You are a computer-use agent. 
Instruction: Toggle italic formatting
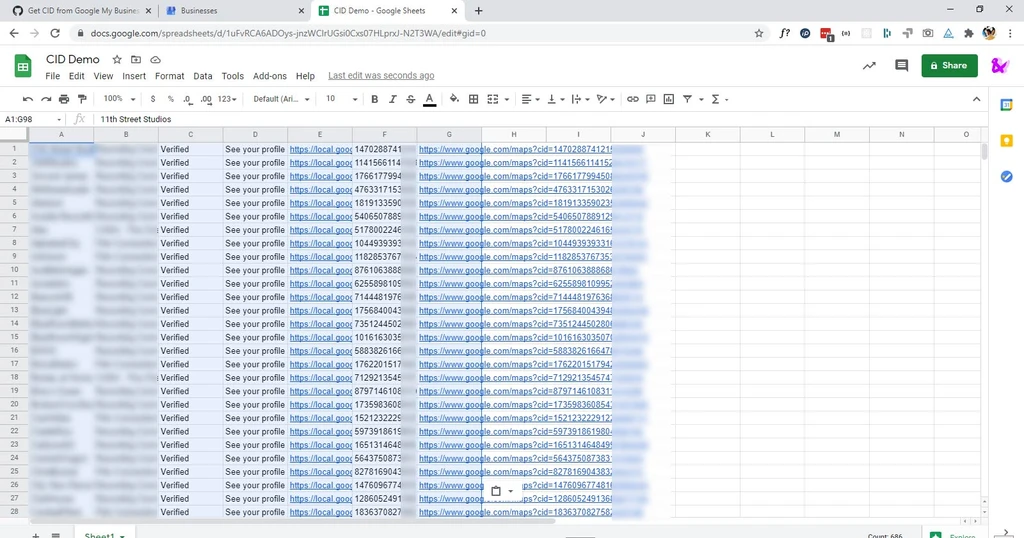pyautogui.click(x=392, y=99)
